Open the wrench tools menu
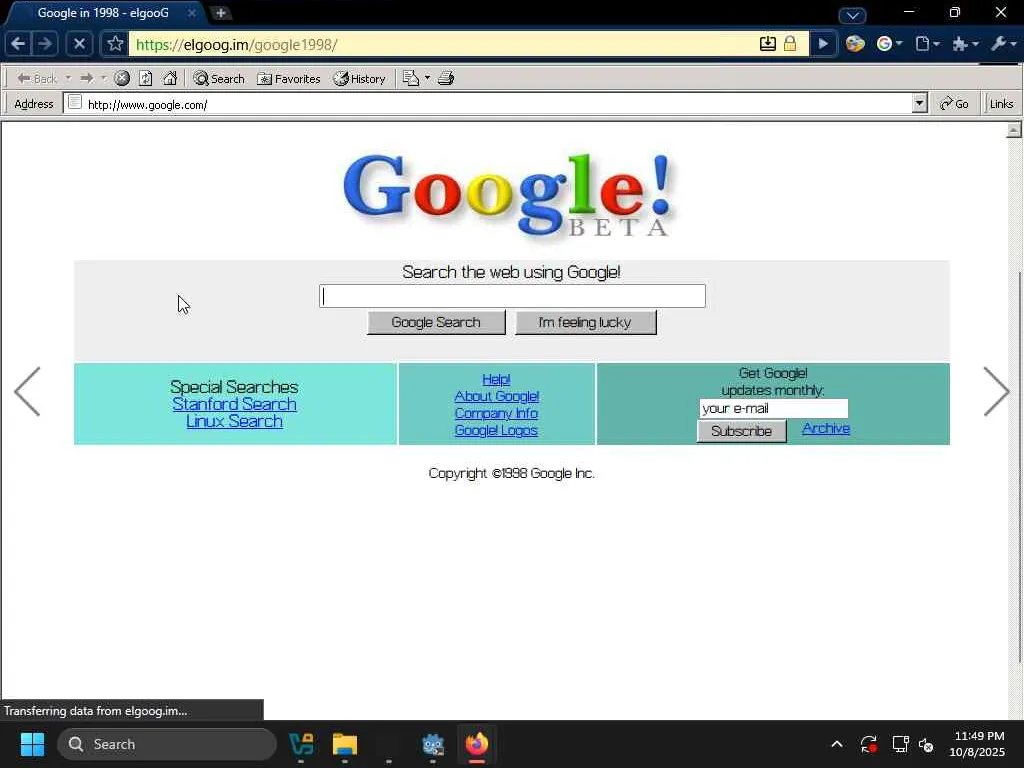The width and height of the screenshot is (1024, 768). point(1004,44)
